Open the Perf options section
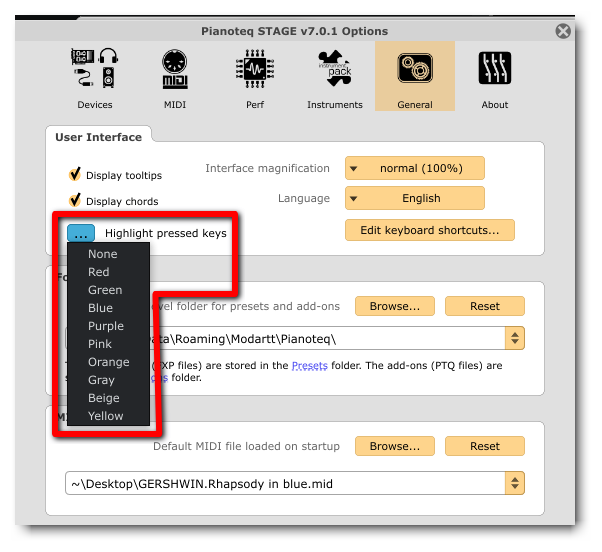Viewport: 602px width, 552px height. click(255, 78)
